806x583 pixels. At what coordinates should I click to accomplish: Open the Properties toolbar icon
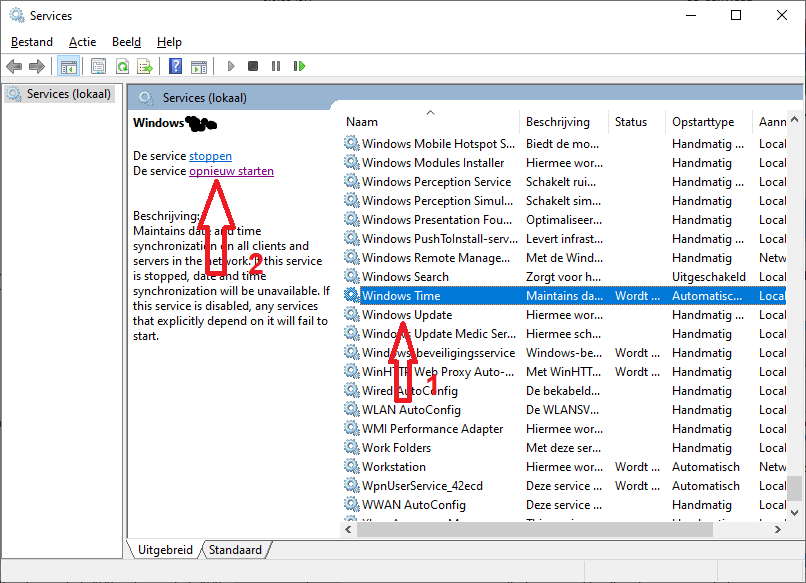98,66
